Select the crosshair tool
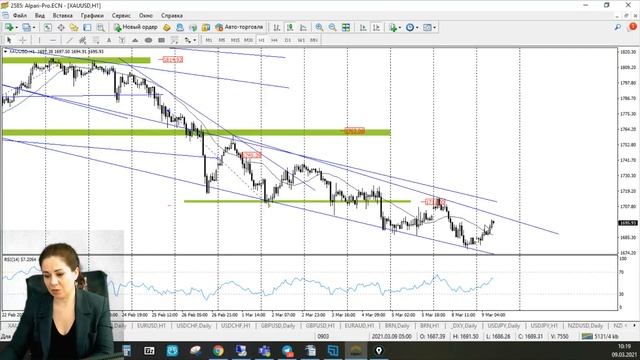640x360 pixels. click(x=23, y=40)
